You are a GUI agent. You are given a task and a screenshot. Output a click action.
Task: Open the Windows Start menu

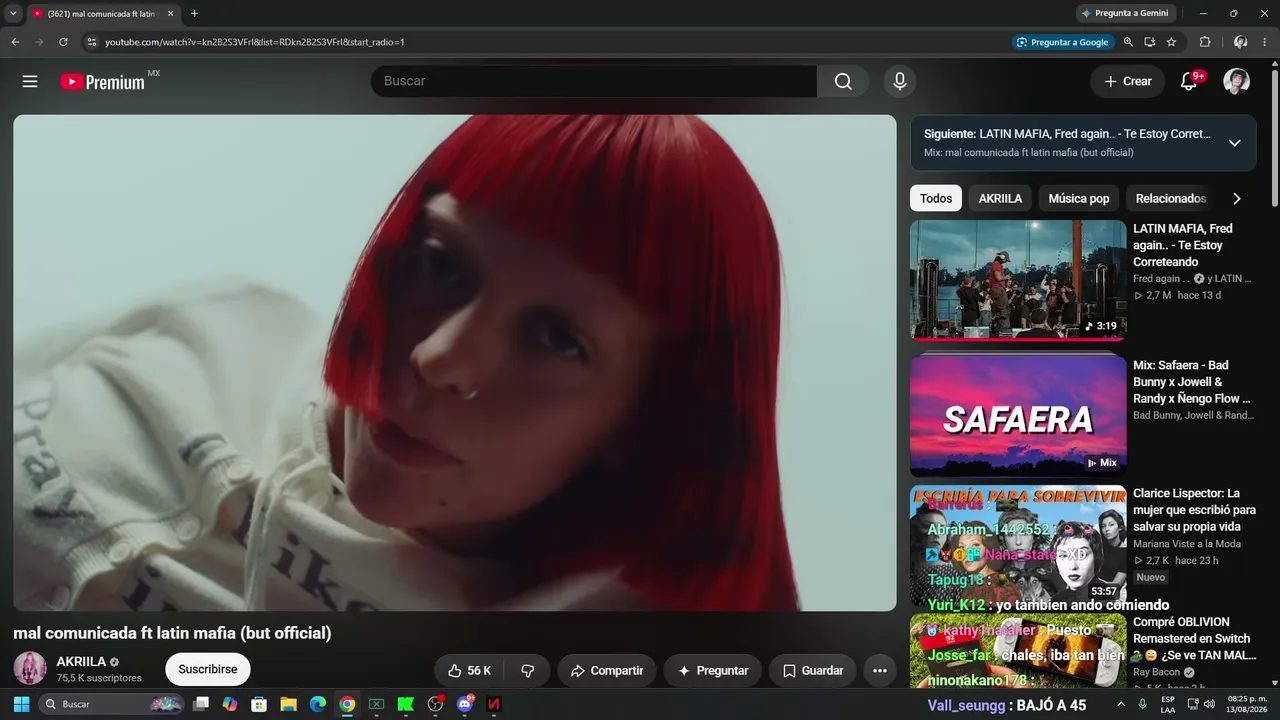pyautogui.click(x=21, y=704)
